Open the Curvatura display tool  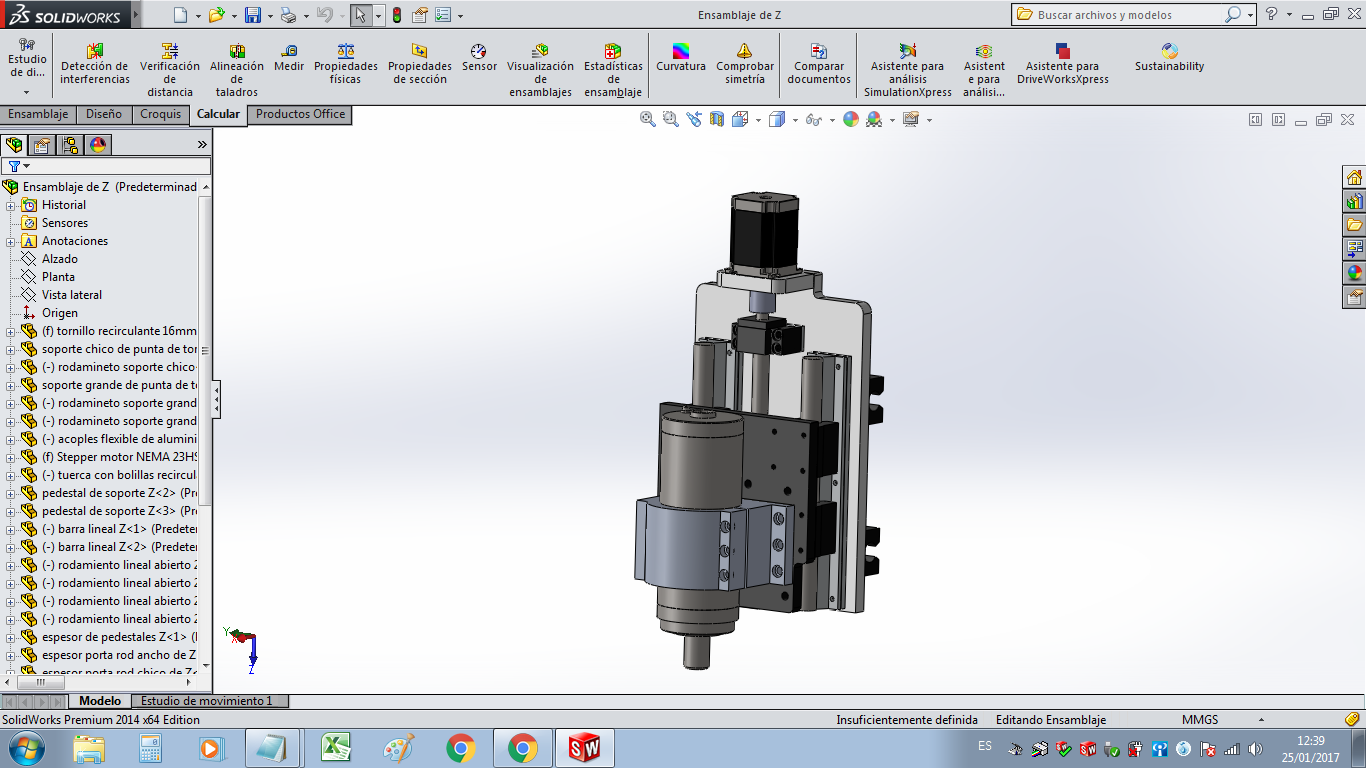[x=680, y=58]
